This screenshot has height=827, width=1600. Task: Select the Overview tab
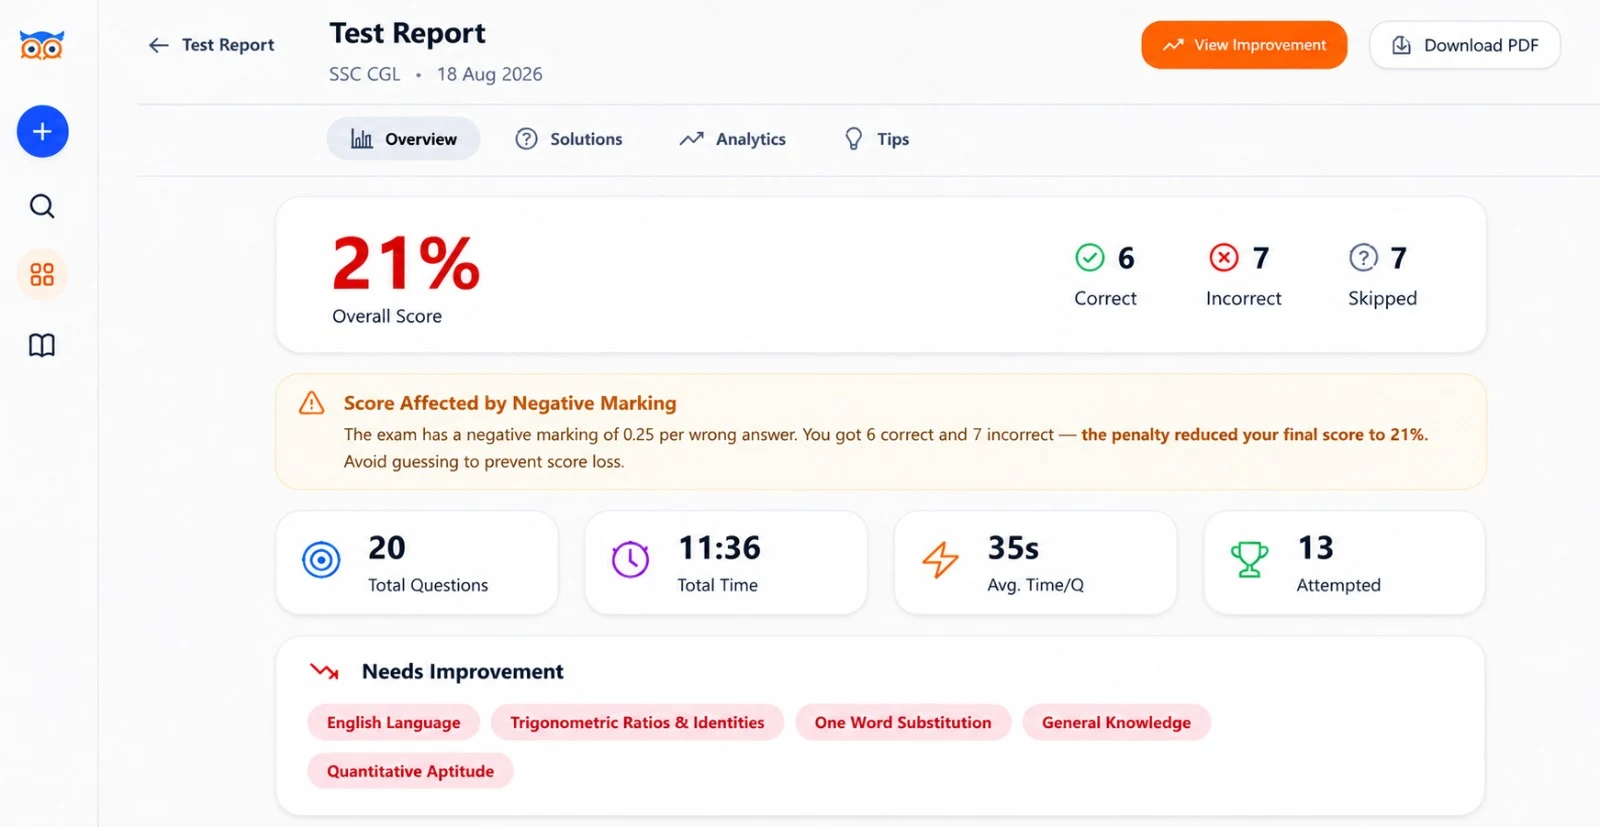tap(403, 139)
